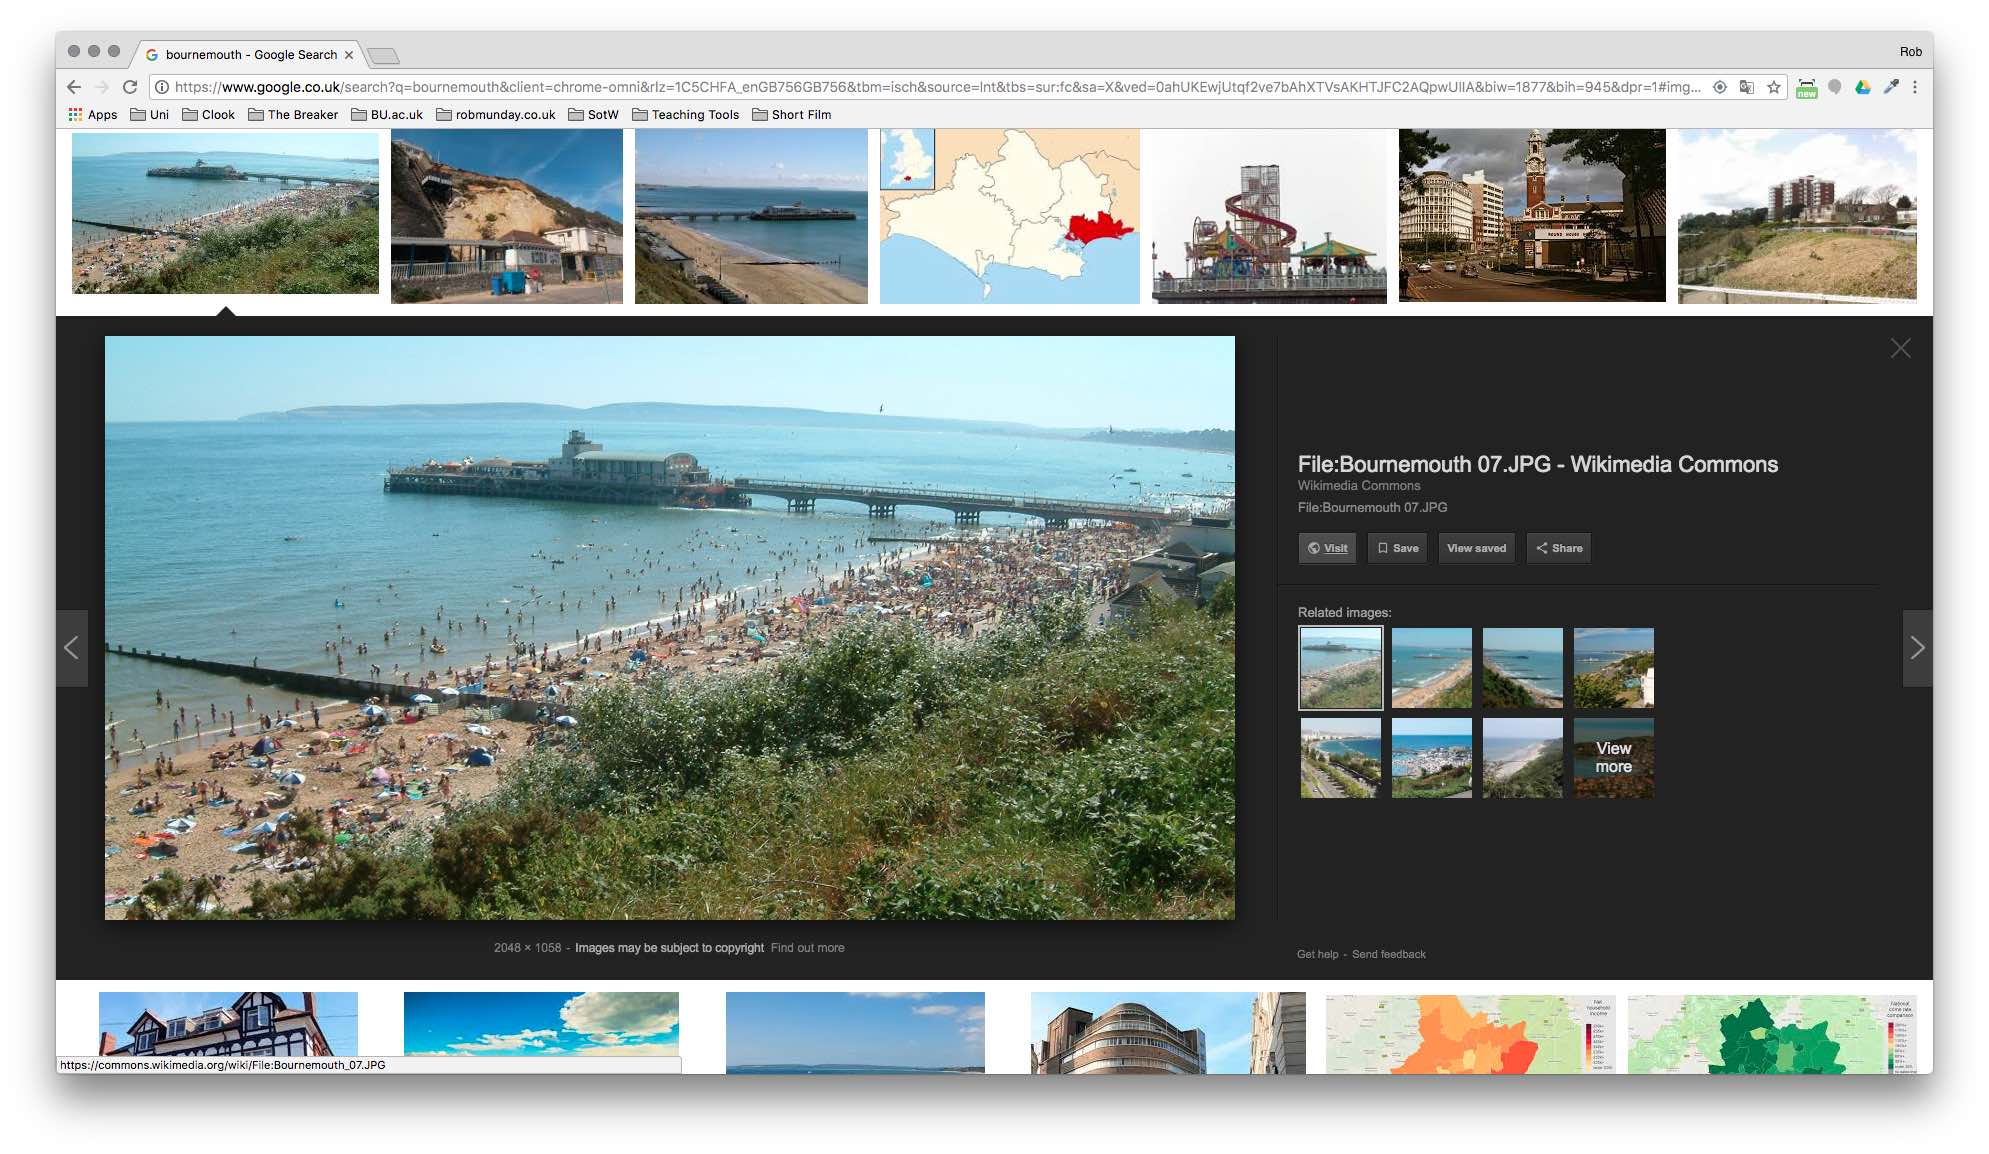This screenshot has height=1154, width=1989.
Task: Click the browser forward navigation arrow
Action: pos(106,85)
